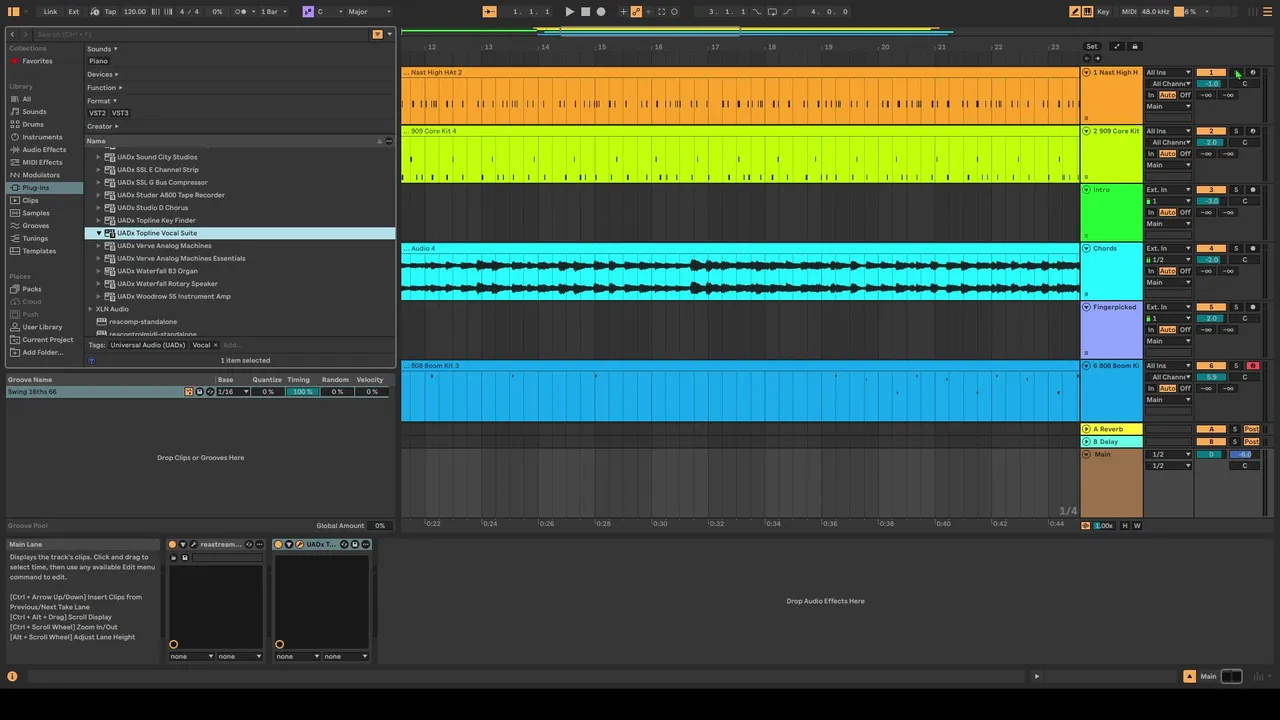This screenshot has width=1280, height=720.
Task: Click the lock envelopes icon
Action: pos(1134,46)
